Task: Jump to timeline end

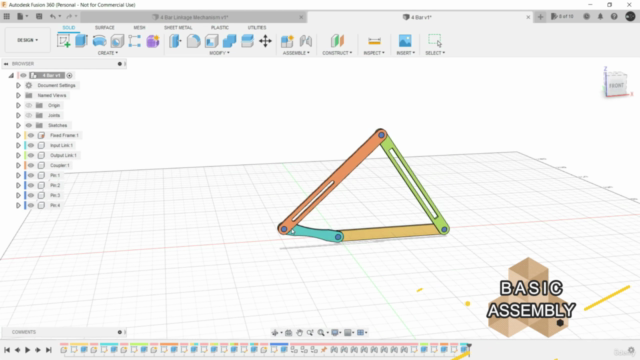Action: pos(49,350)
